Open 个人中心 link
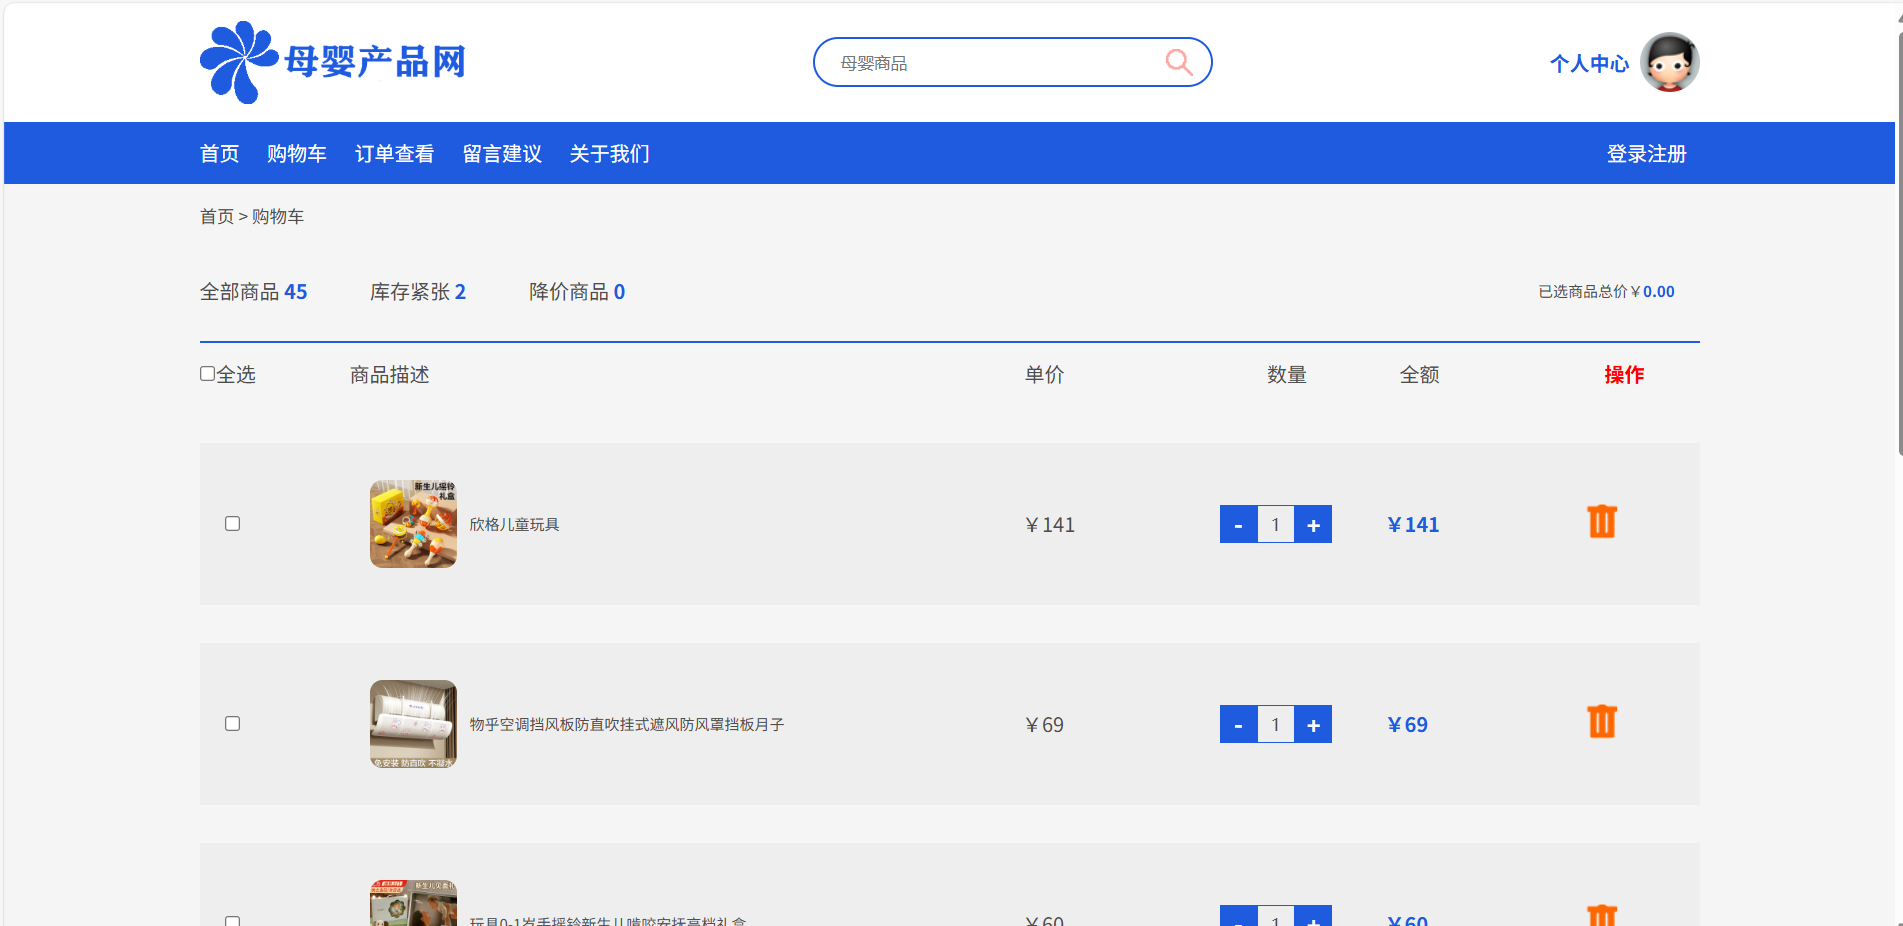 (x=1588, y=64)
